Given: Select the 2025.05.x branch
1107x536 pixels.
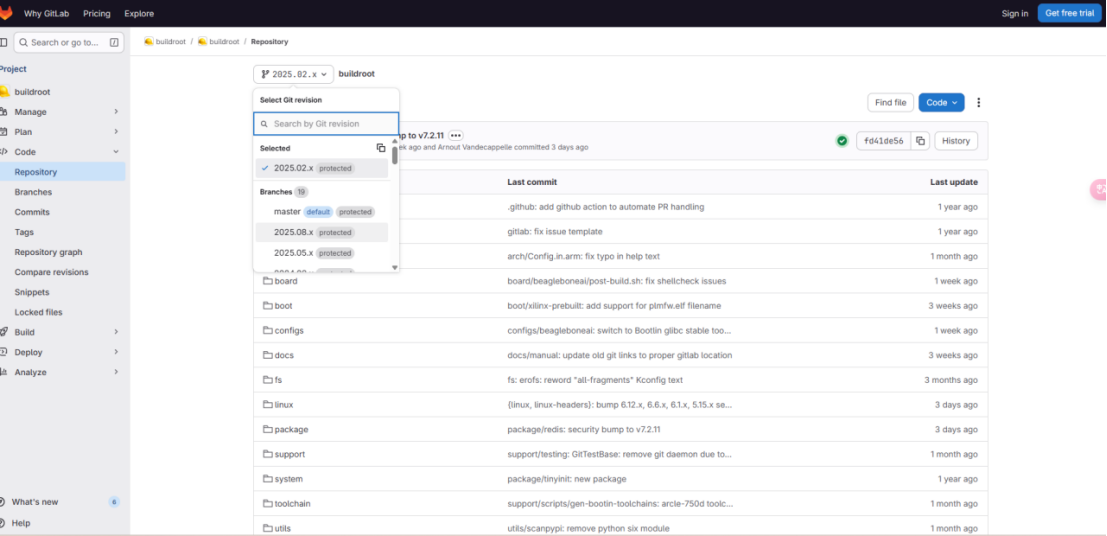Looking at the screenshot, I should tap(322, 253).
